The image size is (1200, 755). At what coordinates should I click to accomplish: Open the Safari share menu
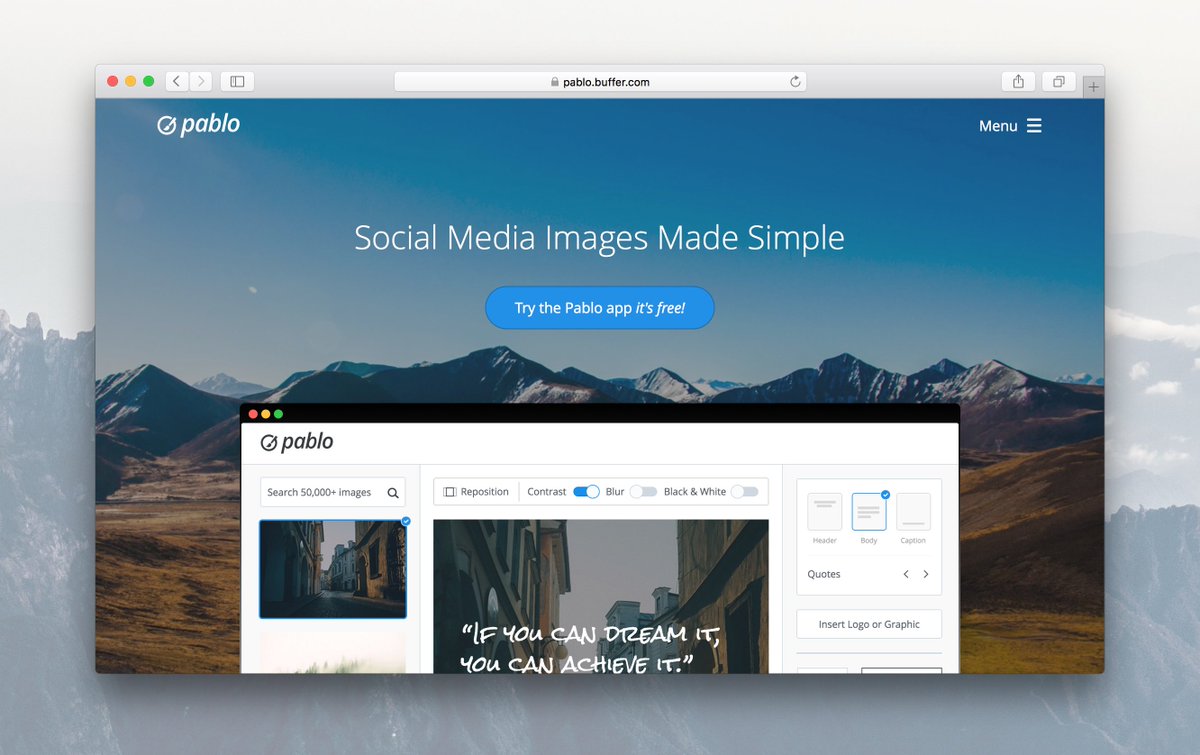pos(1018,81)
